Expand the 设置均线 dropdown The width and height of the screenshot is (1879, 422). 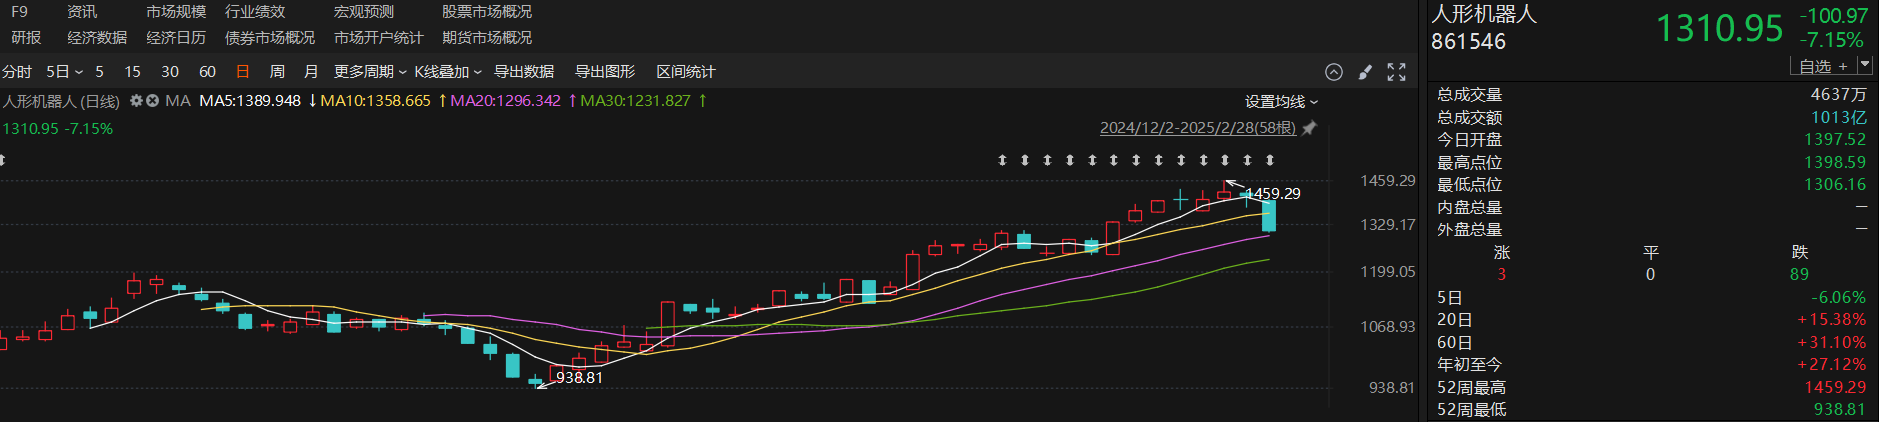(1281, 102)
